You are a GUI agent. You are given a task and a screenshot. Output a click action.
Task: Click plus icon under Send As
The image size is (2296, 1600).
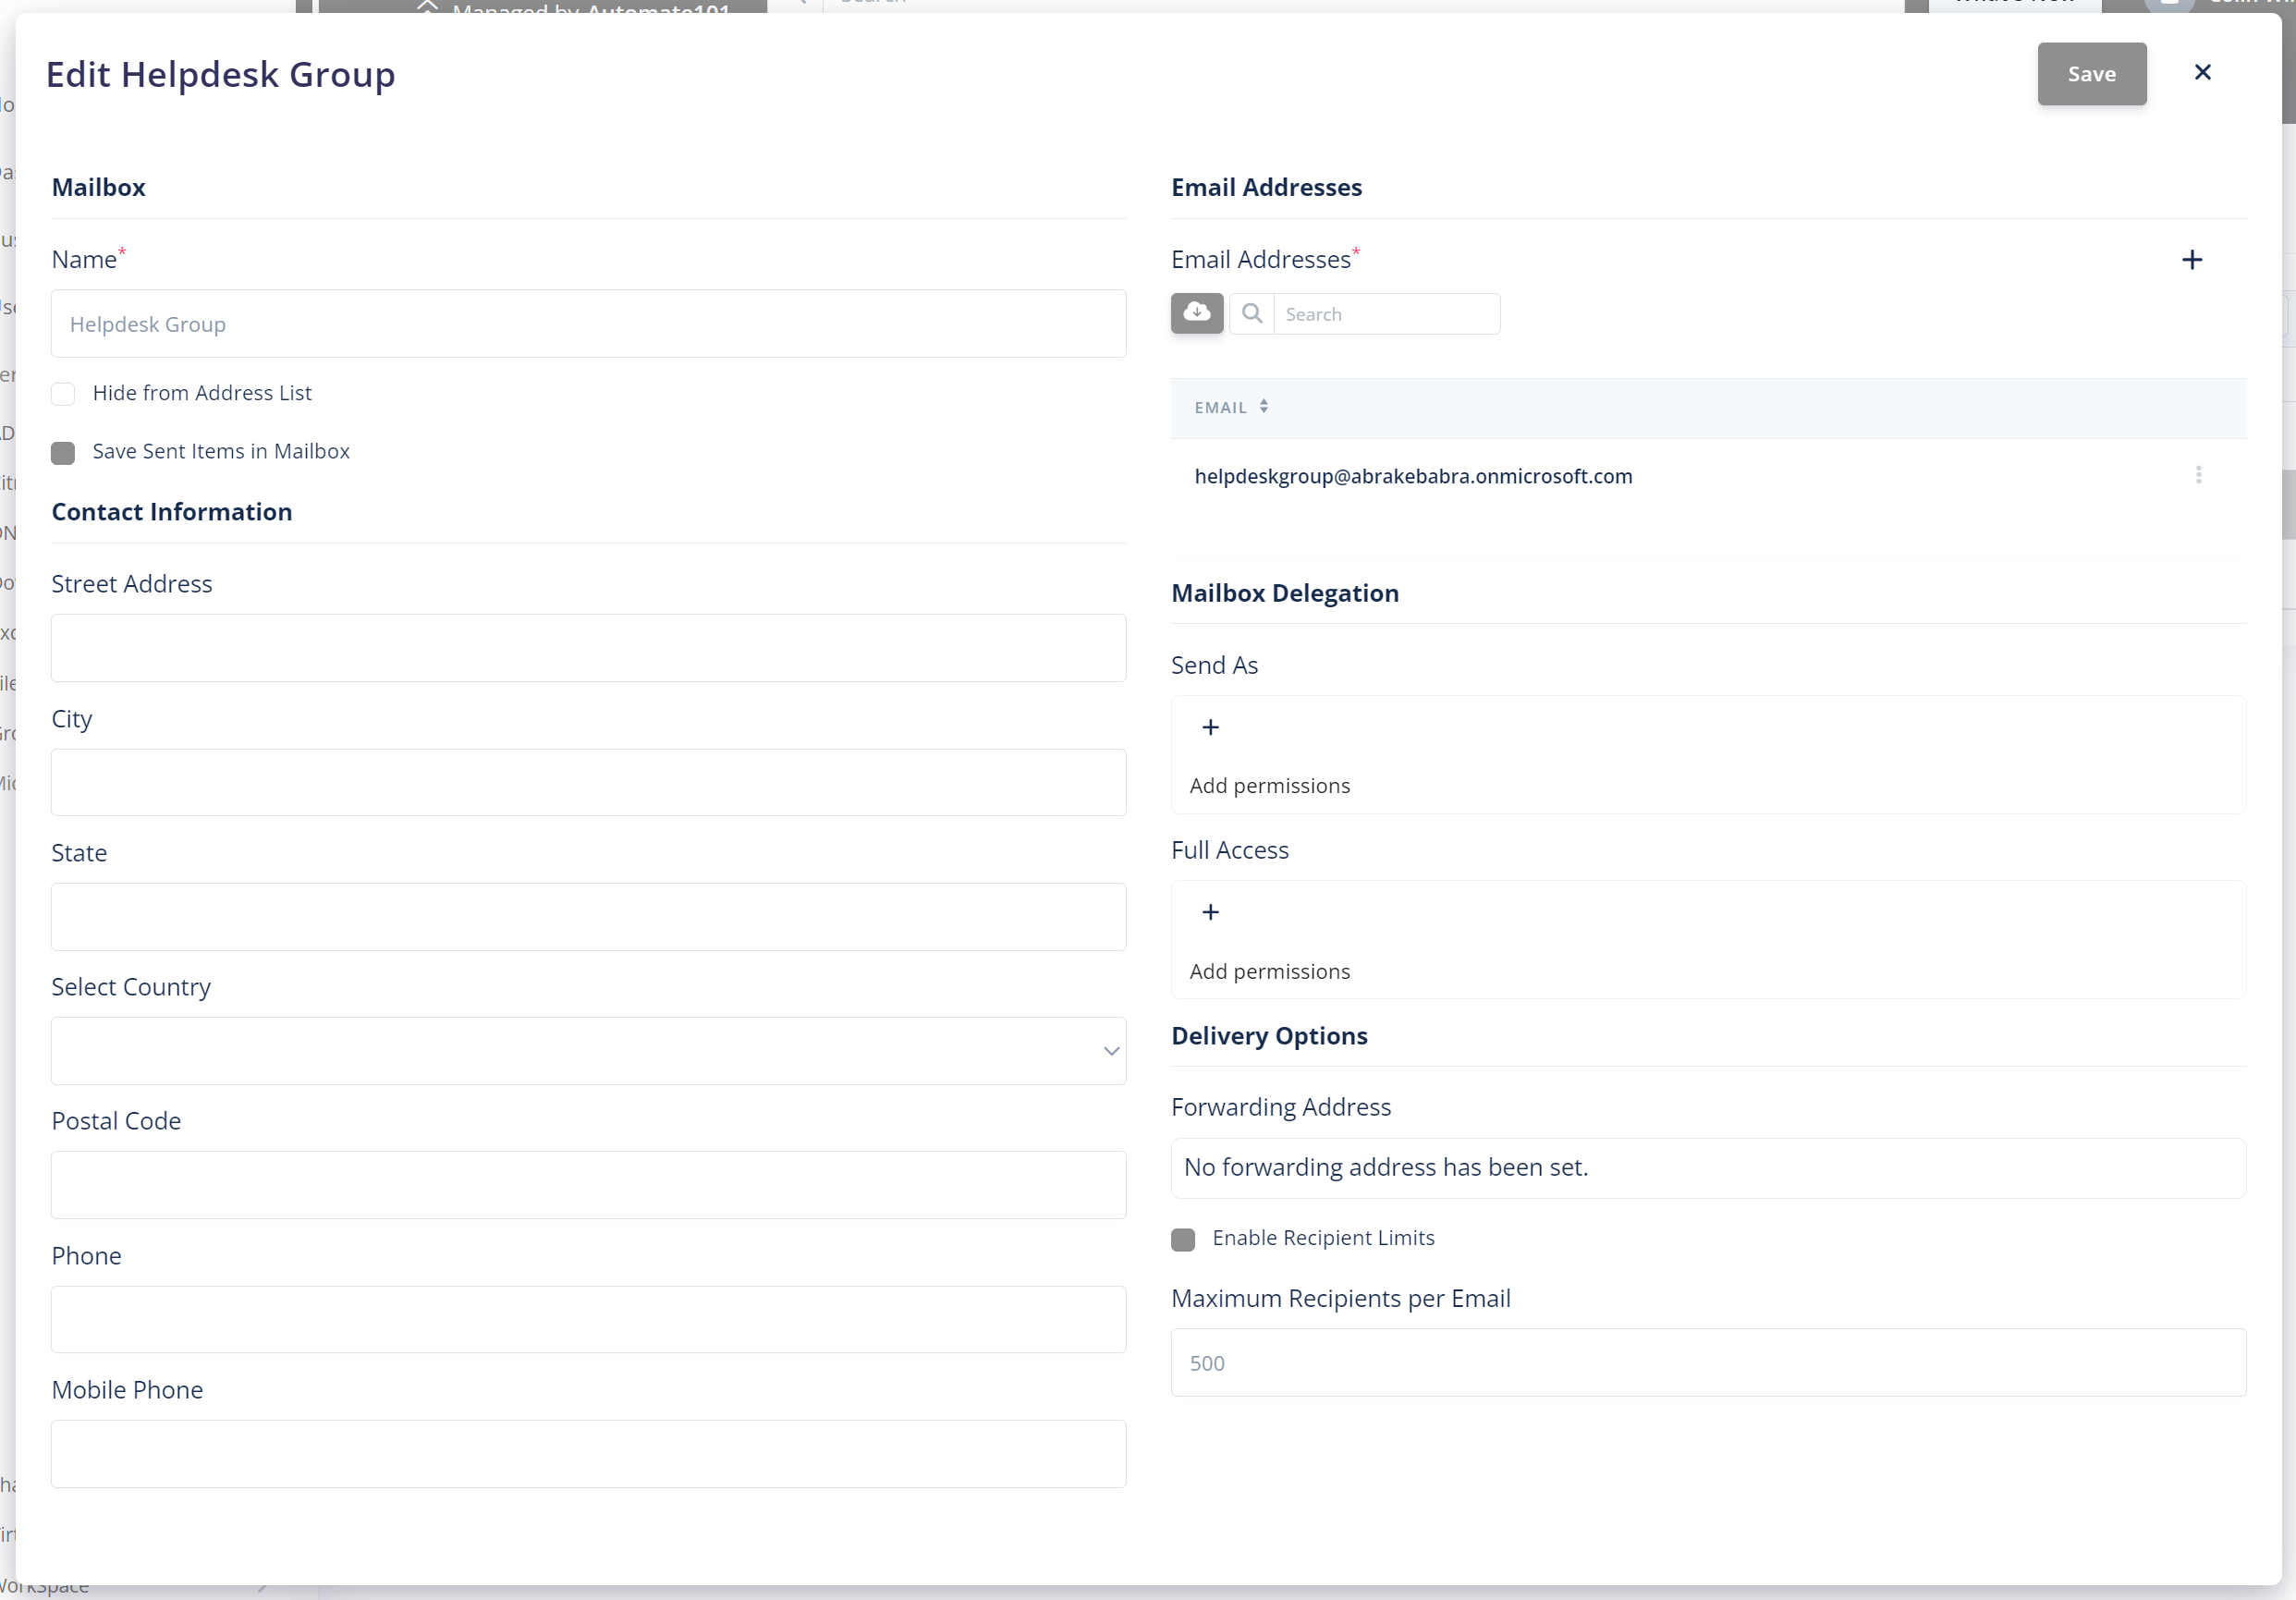coord(1210,727)
